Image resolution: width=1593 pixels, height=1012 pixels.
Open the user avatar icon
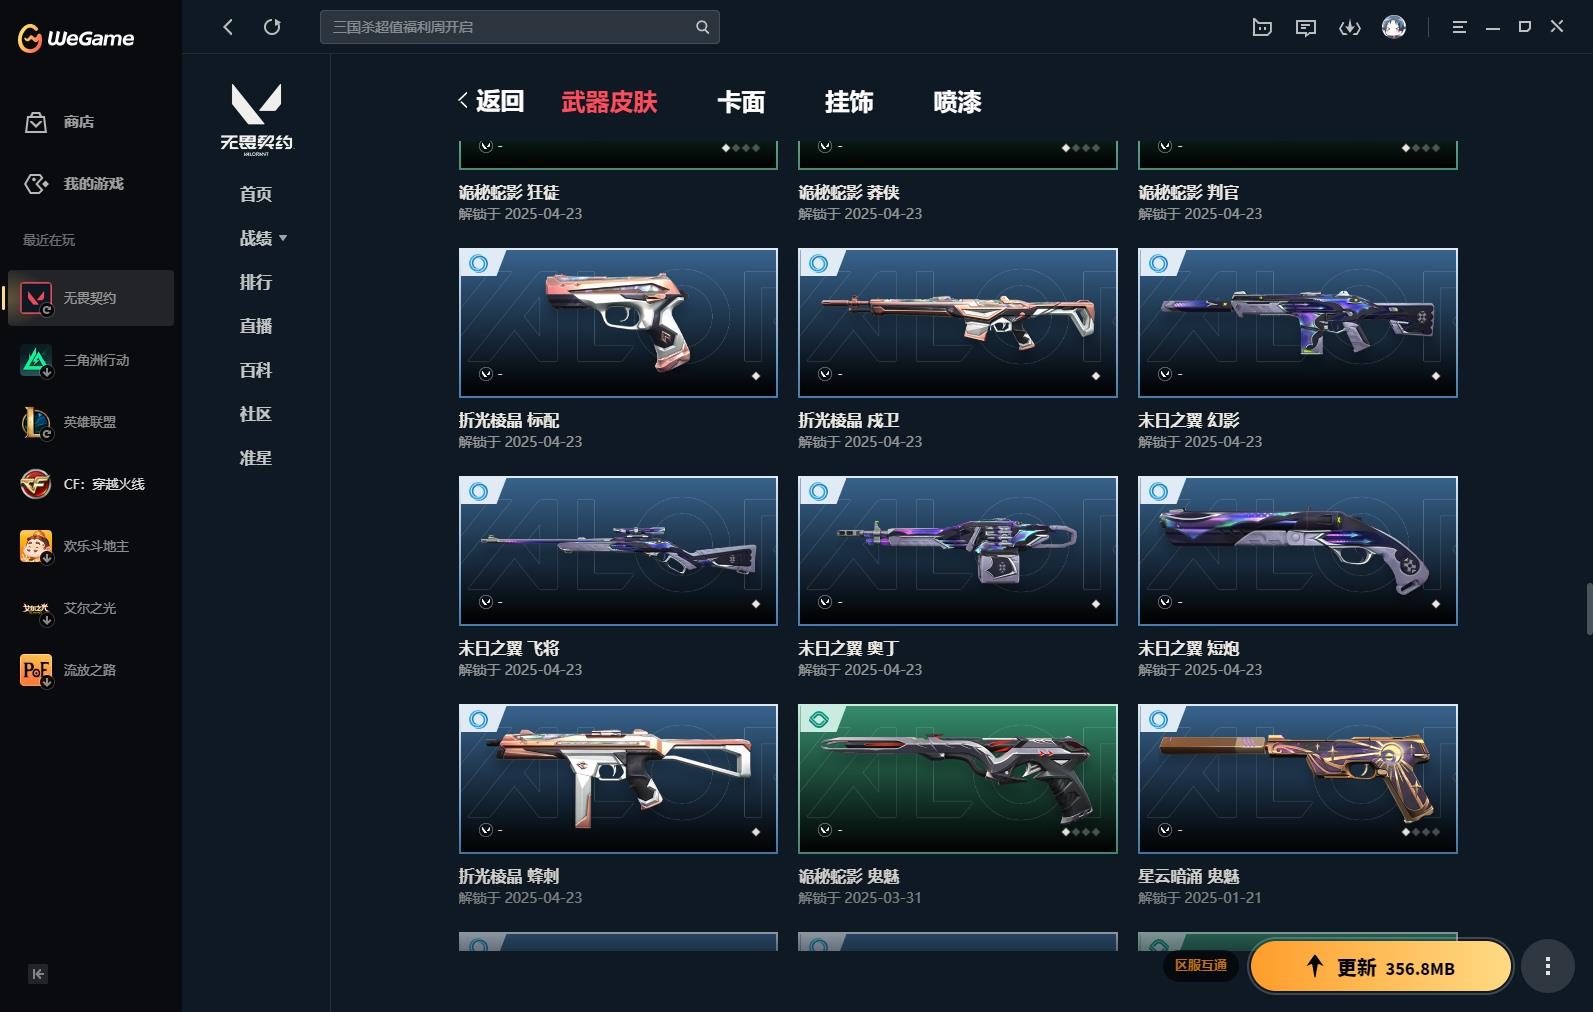(x=1394, y=27)
